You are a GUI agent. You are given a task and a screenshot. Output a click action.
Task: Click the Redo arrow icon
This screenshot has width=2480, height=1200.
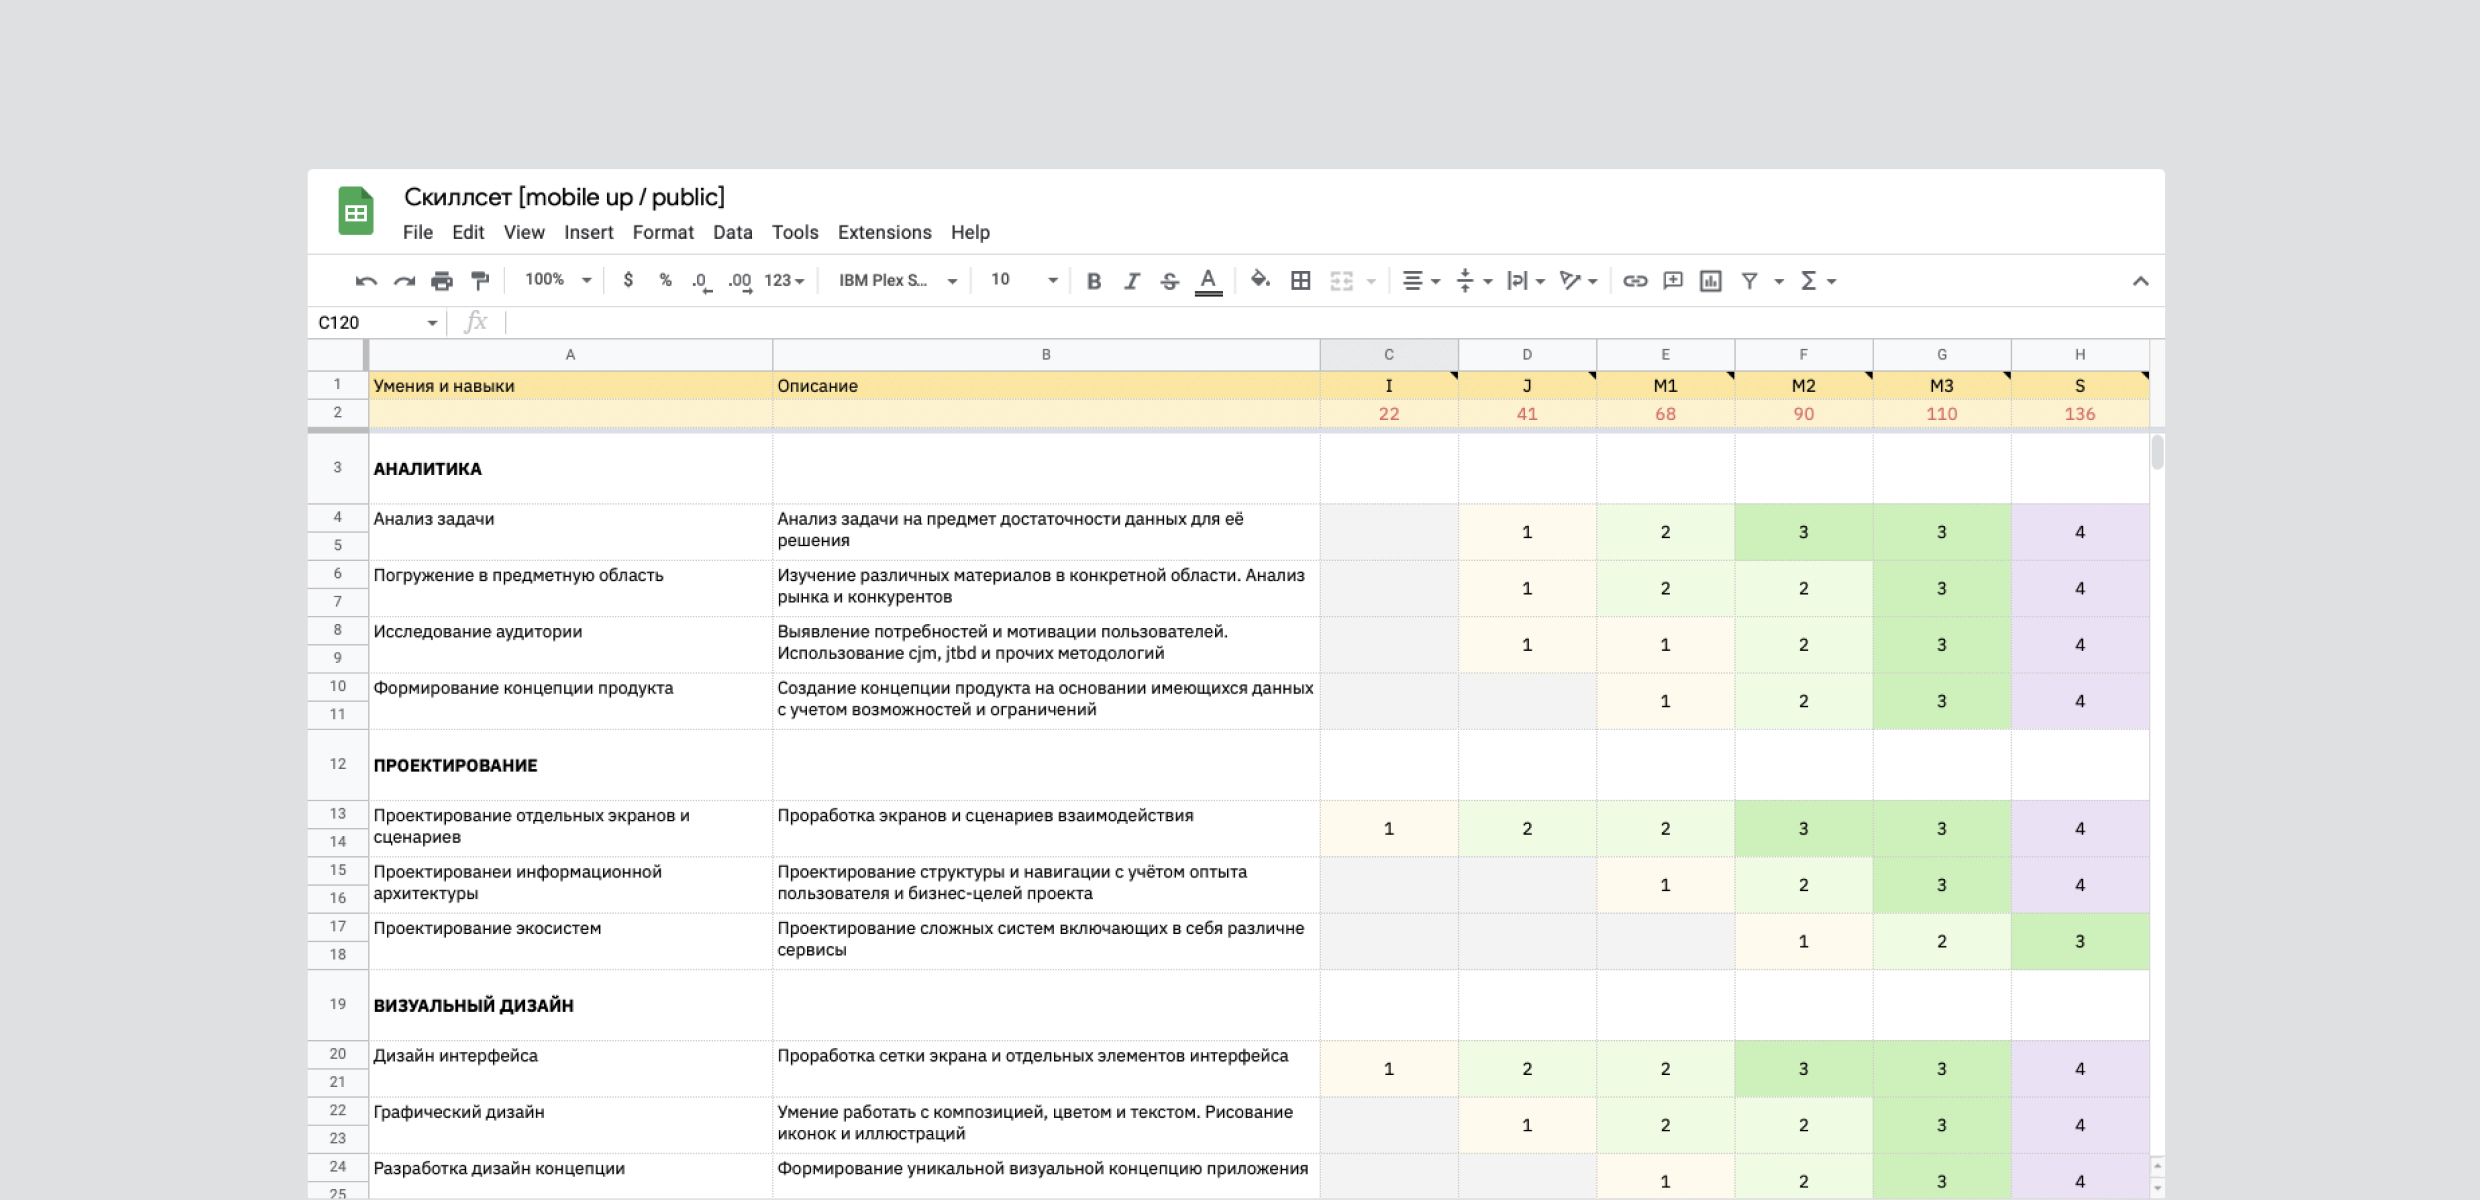point(404,281)
